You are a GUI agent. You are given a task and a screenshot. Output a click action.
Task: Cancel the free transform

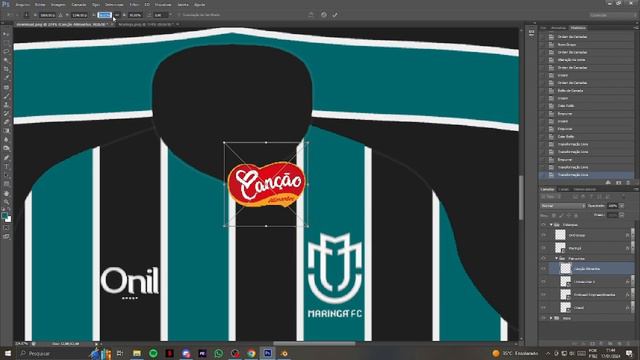pos(324,15)
